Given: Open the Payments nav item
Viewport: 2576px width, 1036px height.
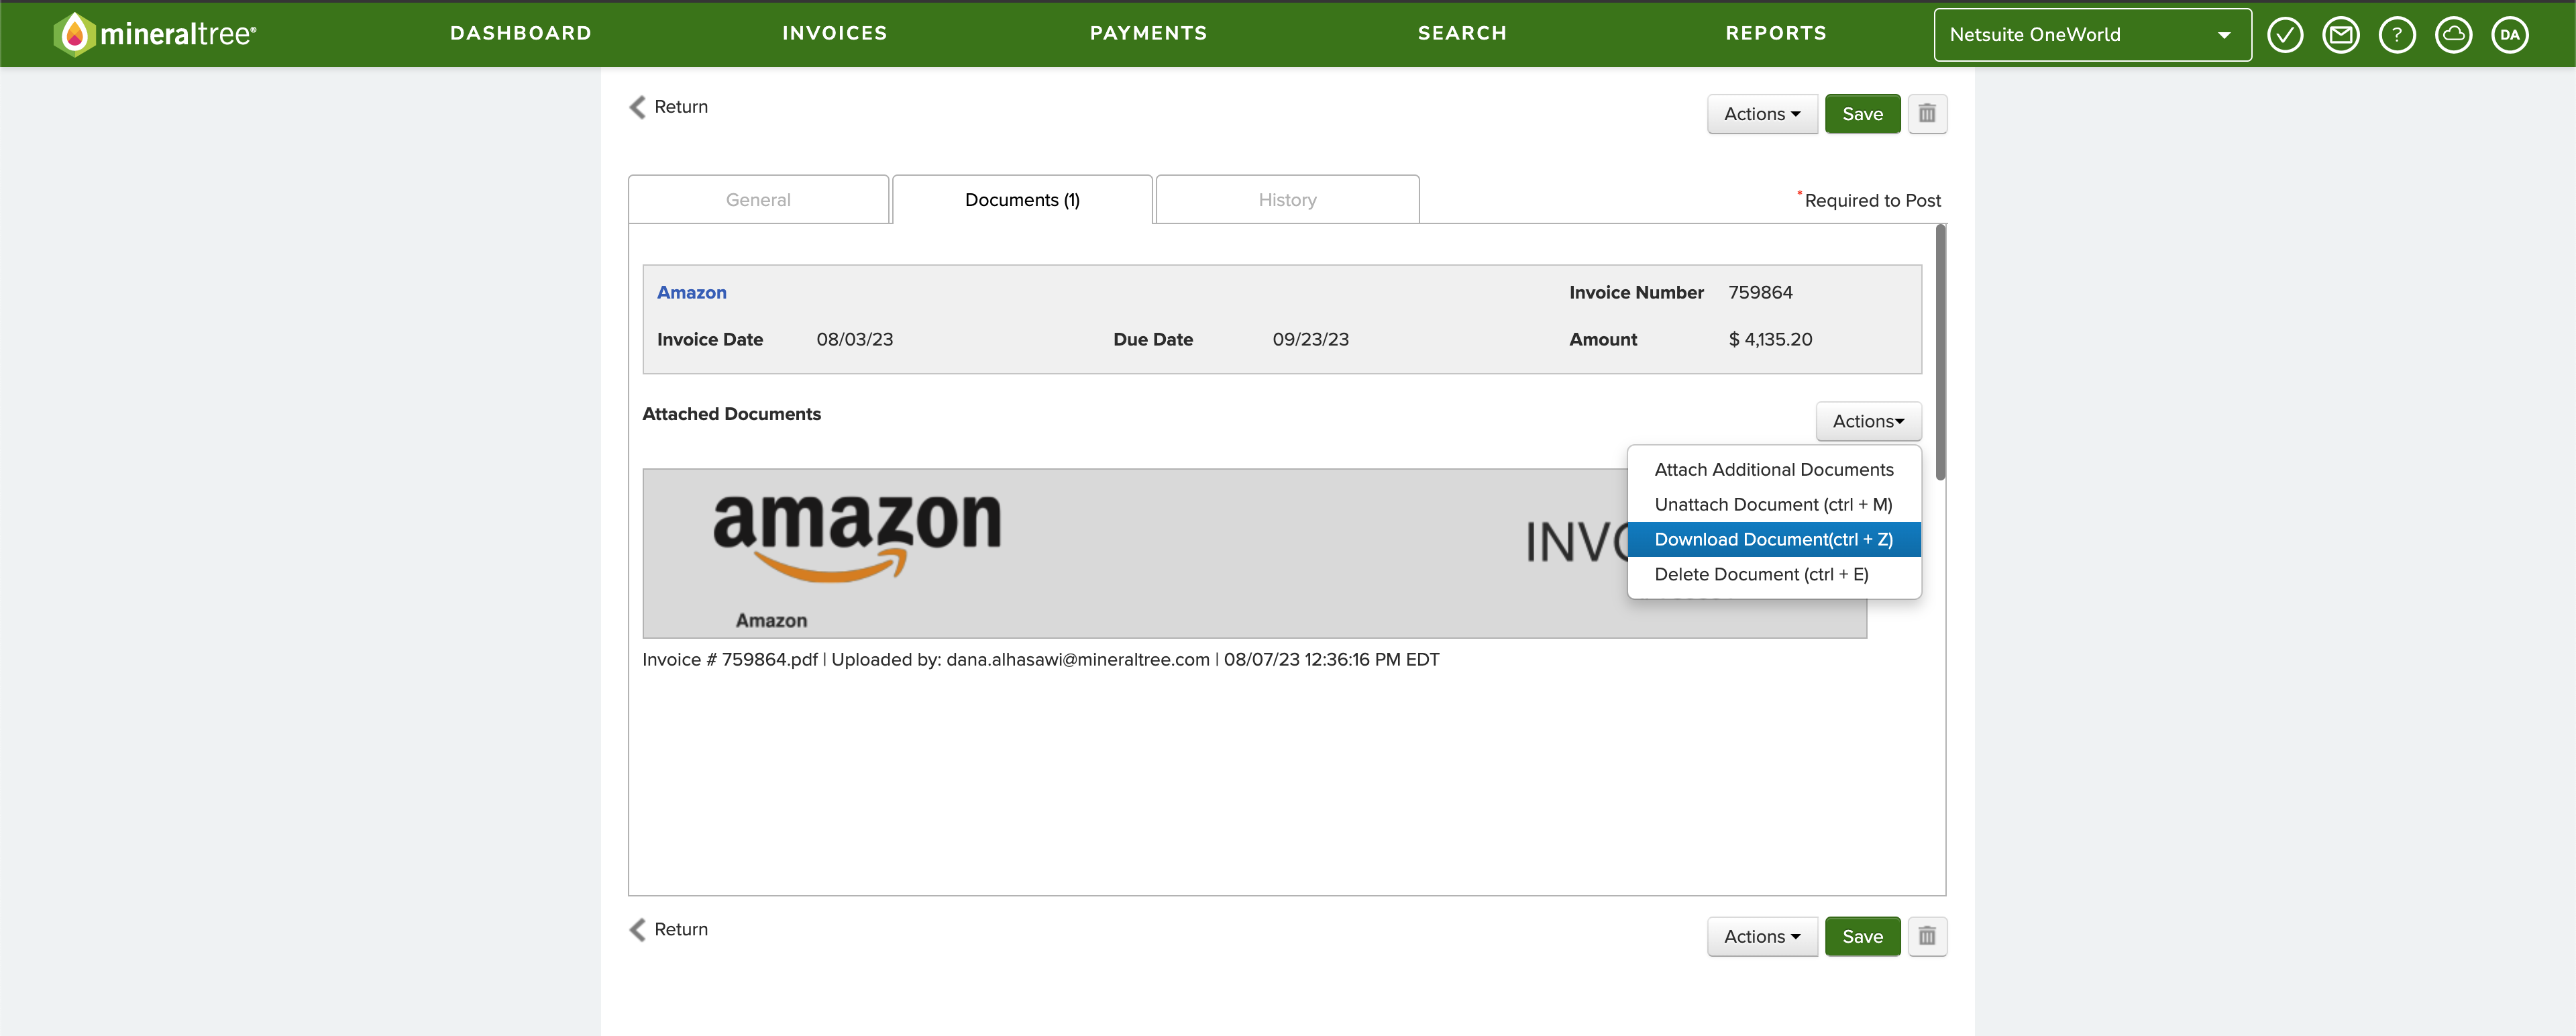Looking at the screenshot, I should pos(1148,33).
